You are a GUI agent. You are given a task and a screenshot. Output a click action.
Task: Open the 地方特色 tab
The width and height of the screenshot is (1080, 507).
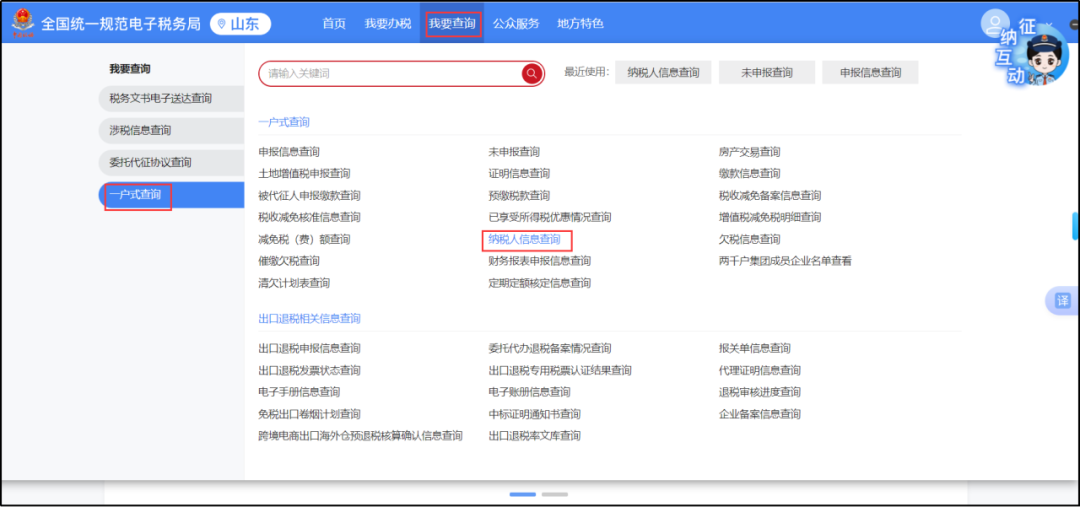coord(581,24)
